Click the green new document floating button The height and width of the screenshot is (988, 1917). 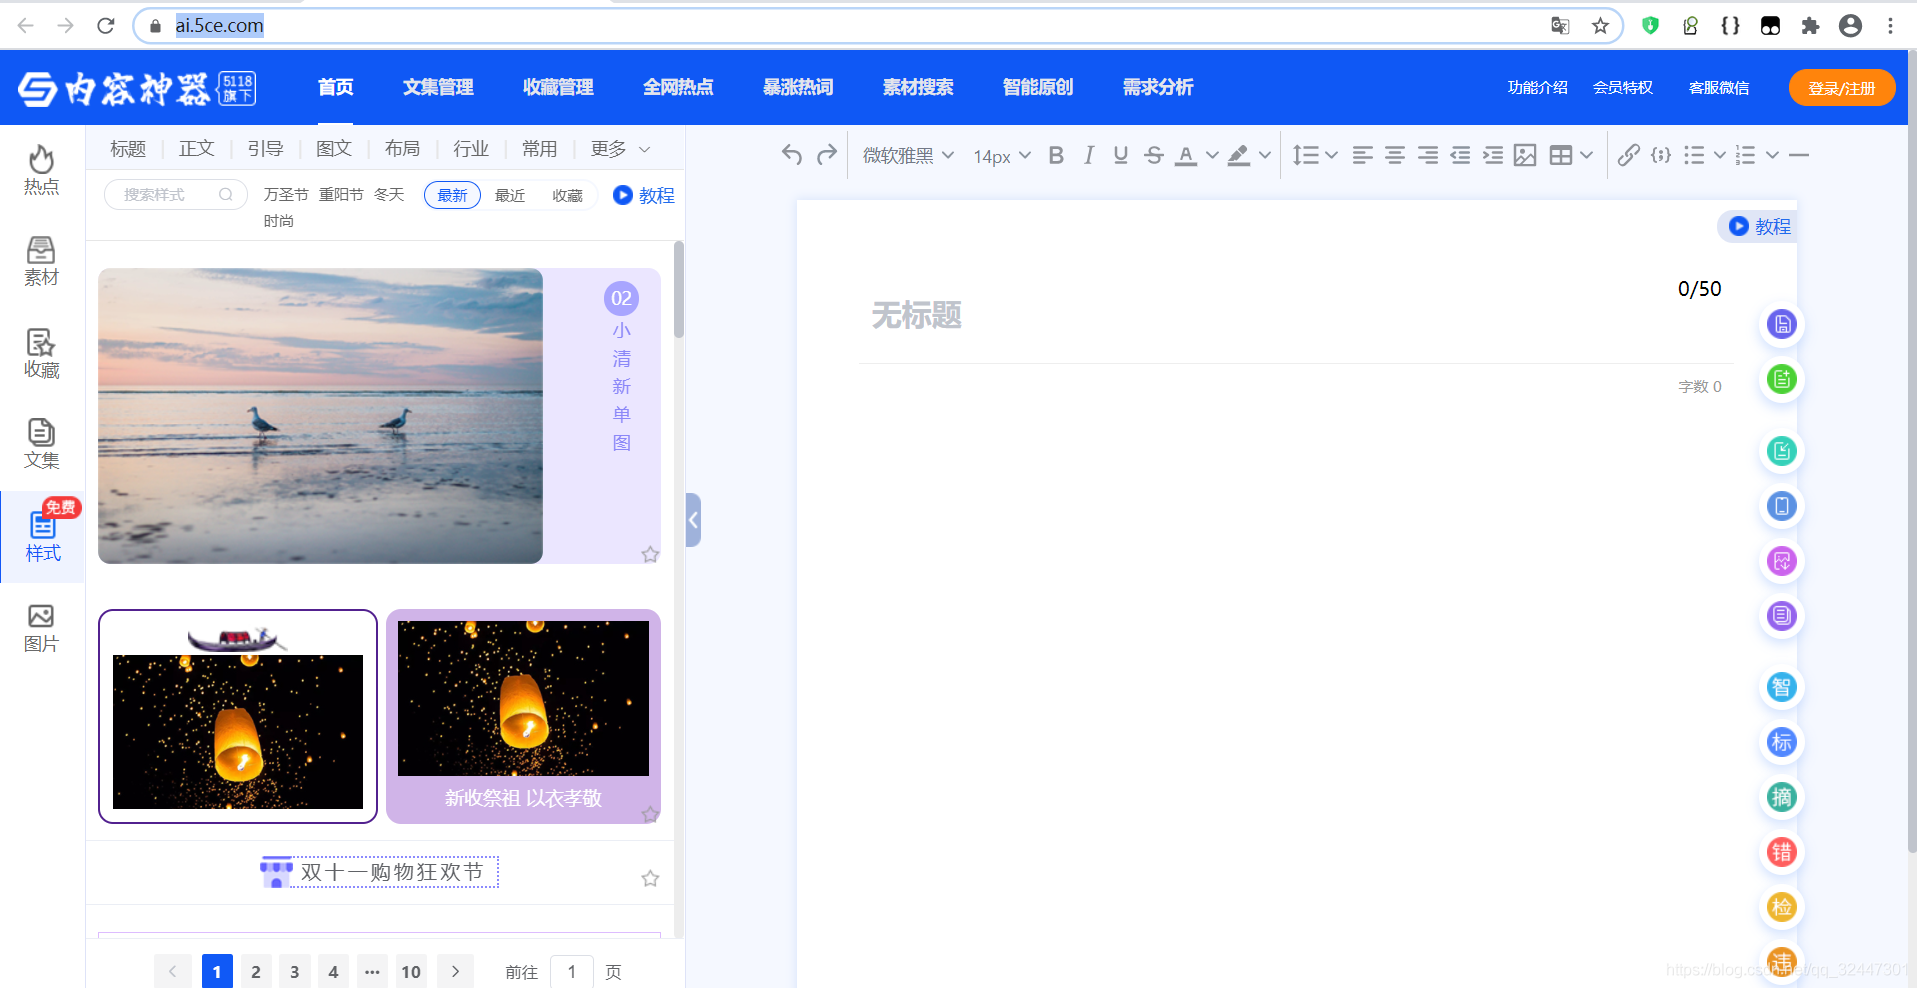coord(1782,379)
